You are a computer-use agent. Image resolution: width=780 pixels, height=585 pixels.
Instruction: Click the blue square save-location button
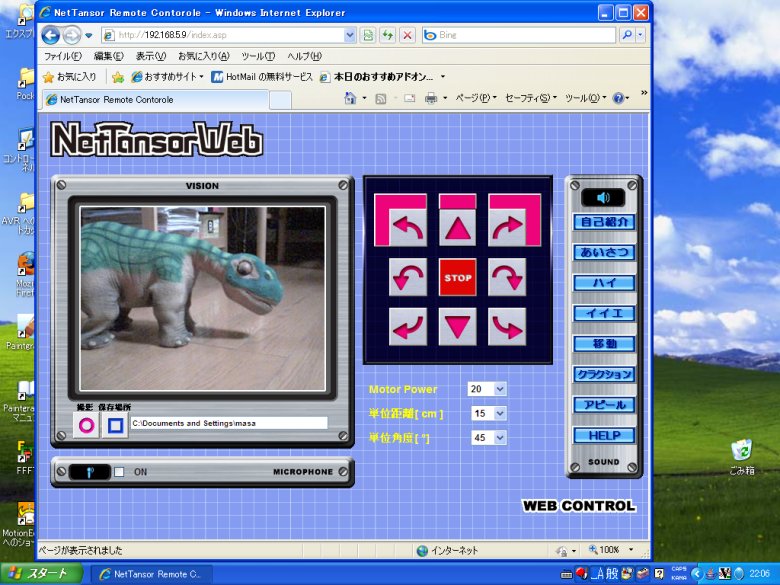(115, 426)
